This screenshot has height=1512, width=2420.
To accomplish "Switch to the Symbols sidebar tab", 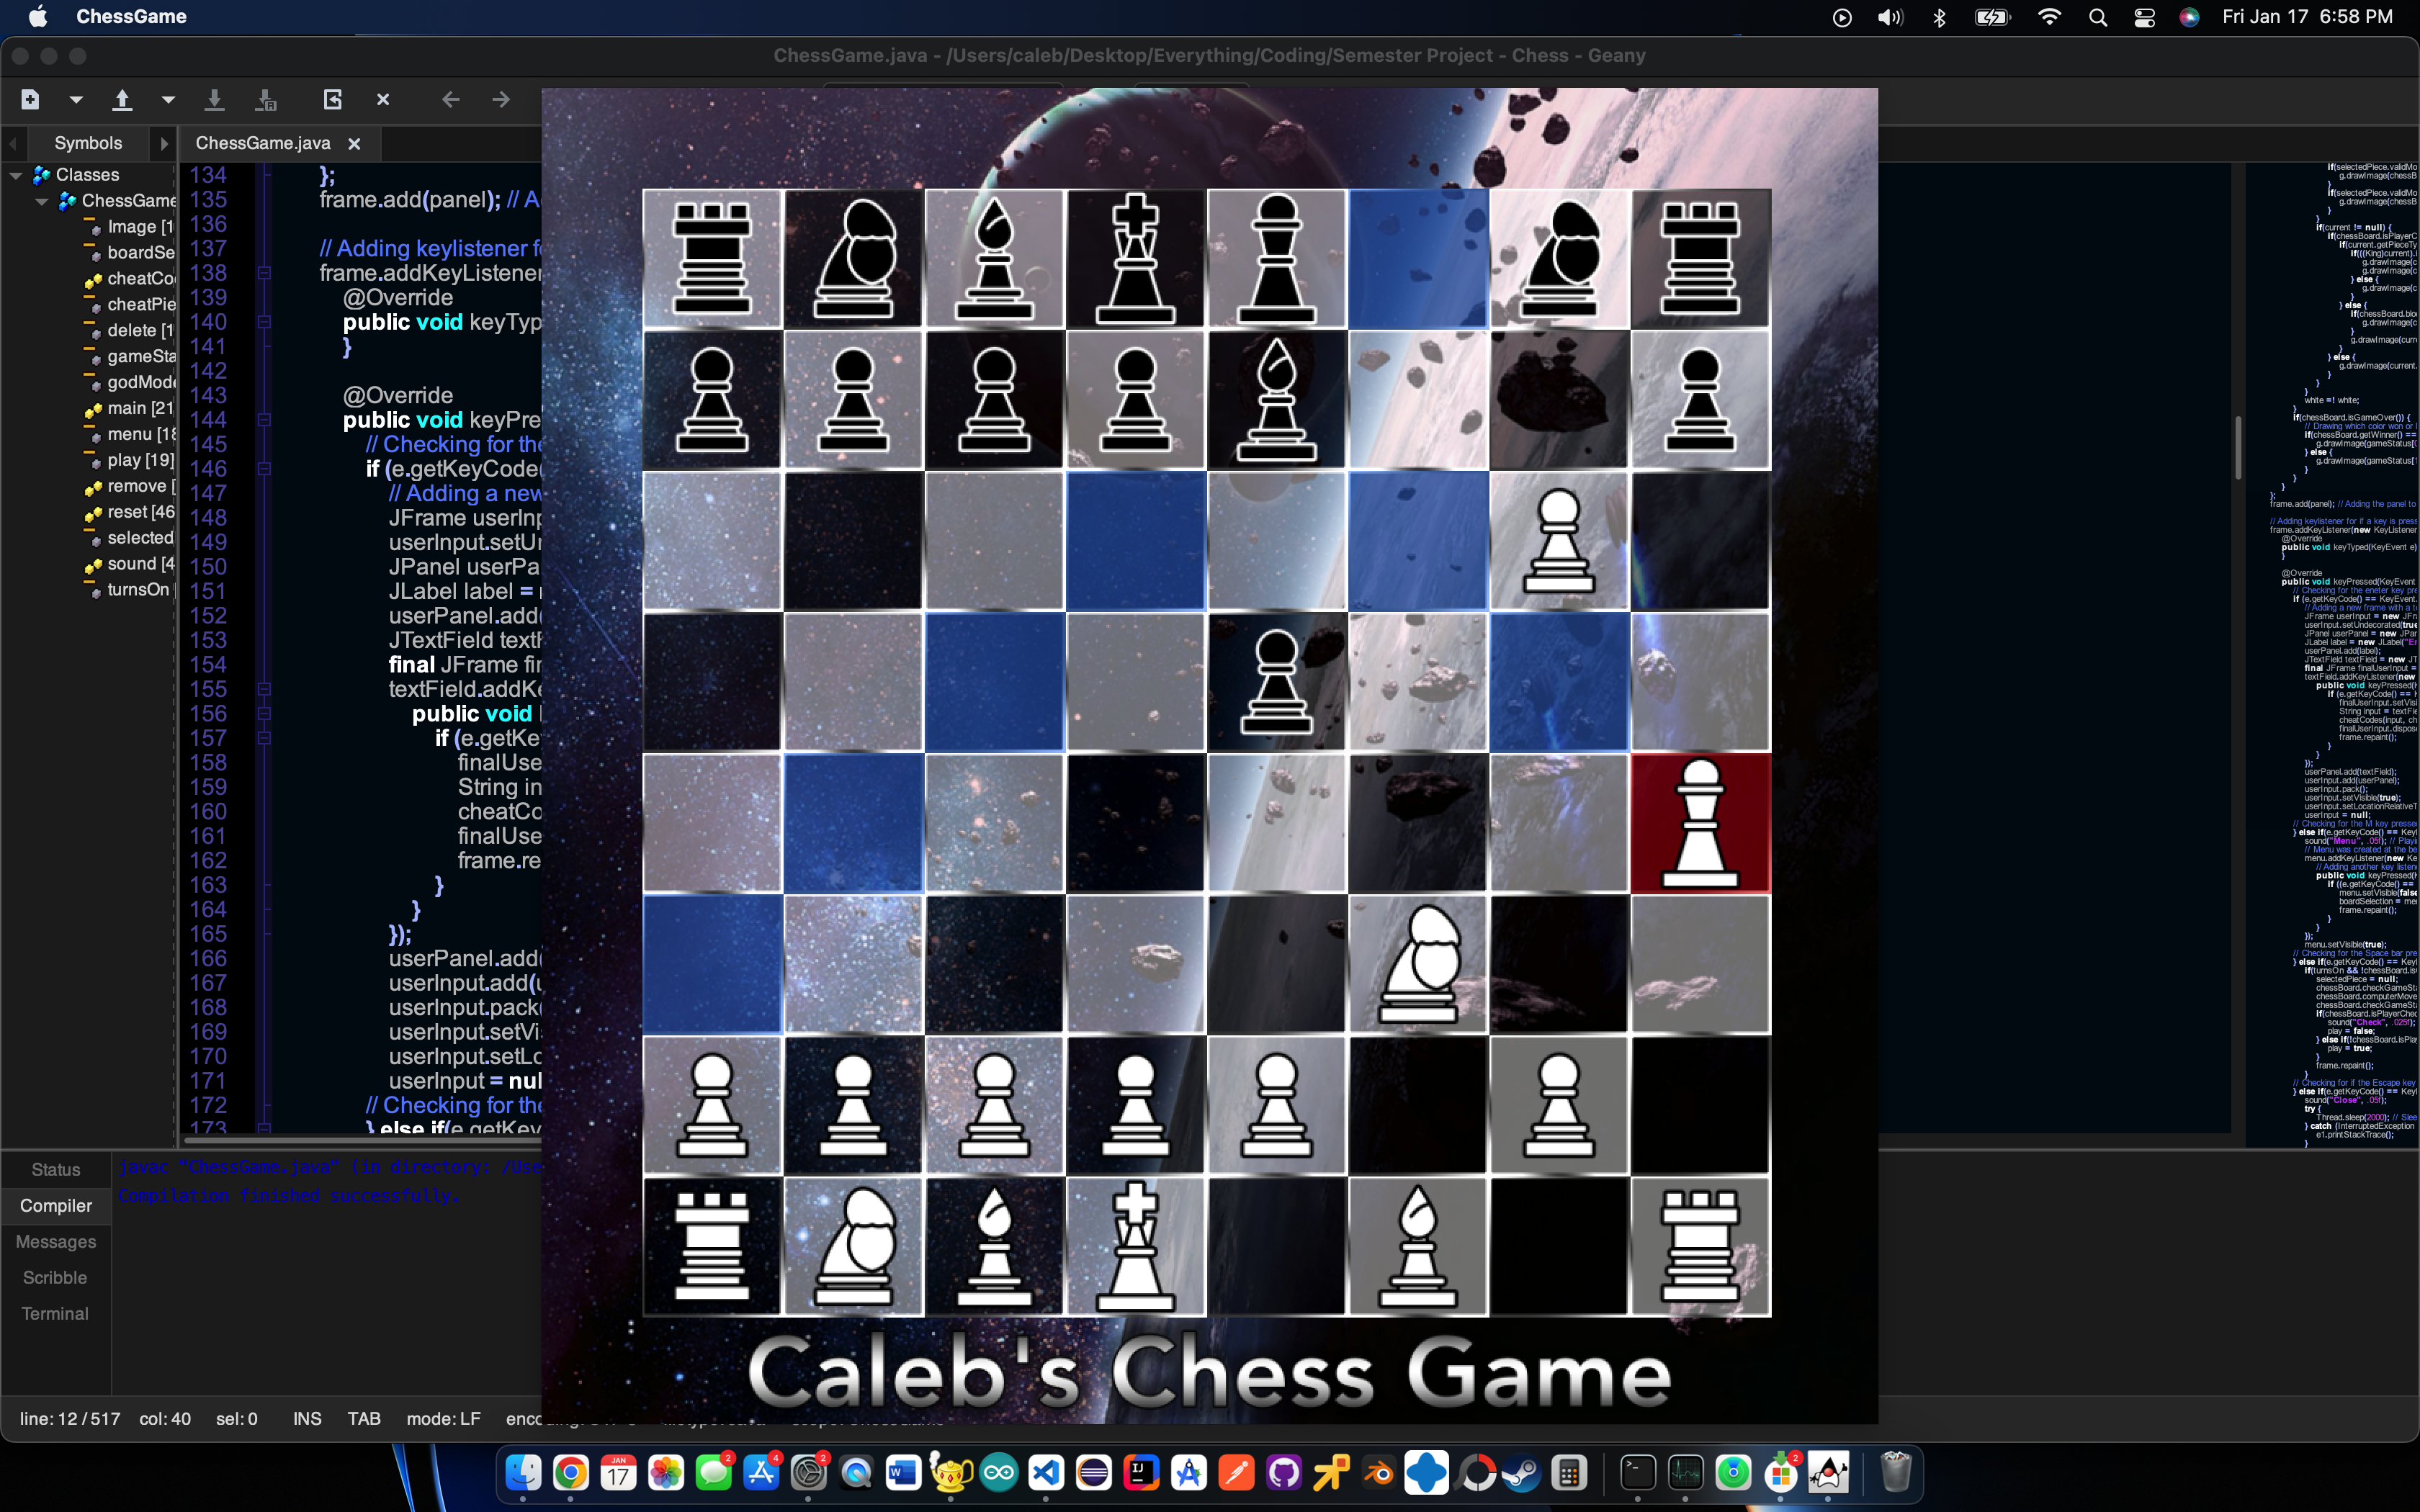I will tap(88, 143).
